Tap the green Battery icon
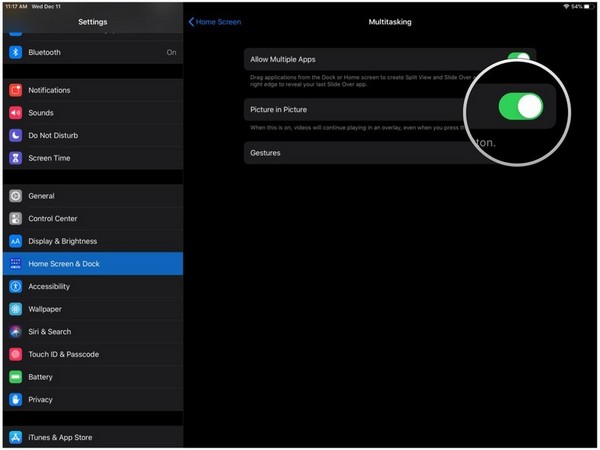This screenshot has width=600, height=450. [16, 377]
